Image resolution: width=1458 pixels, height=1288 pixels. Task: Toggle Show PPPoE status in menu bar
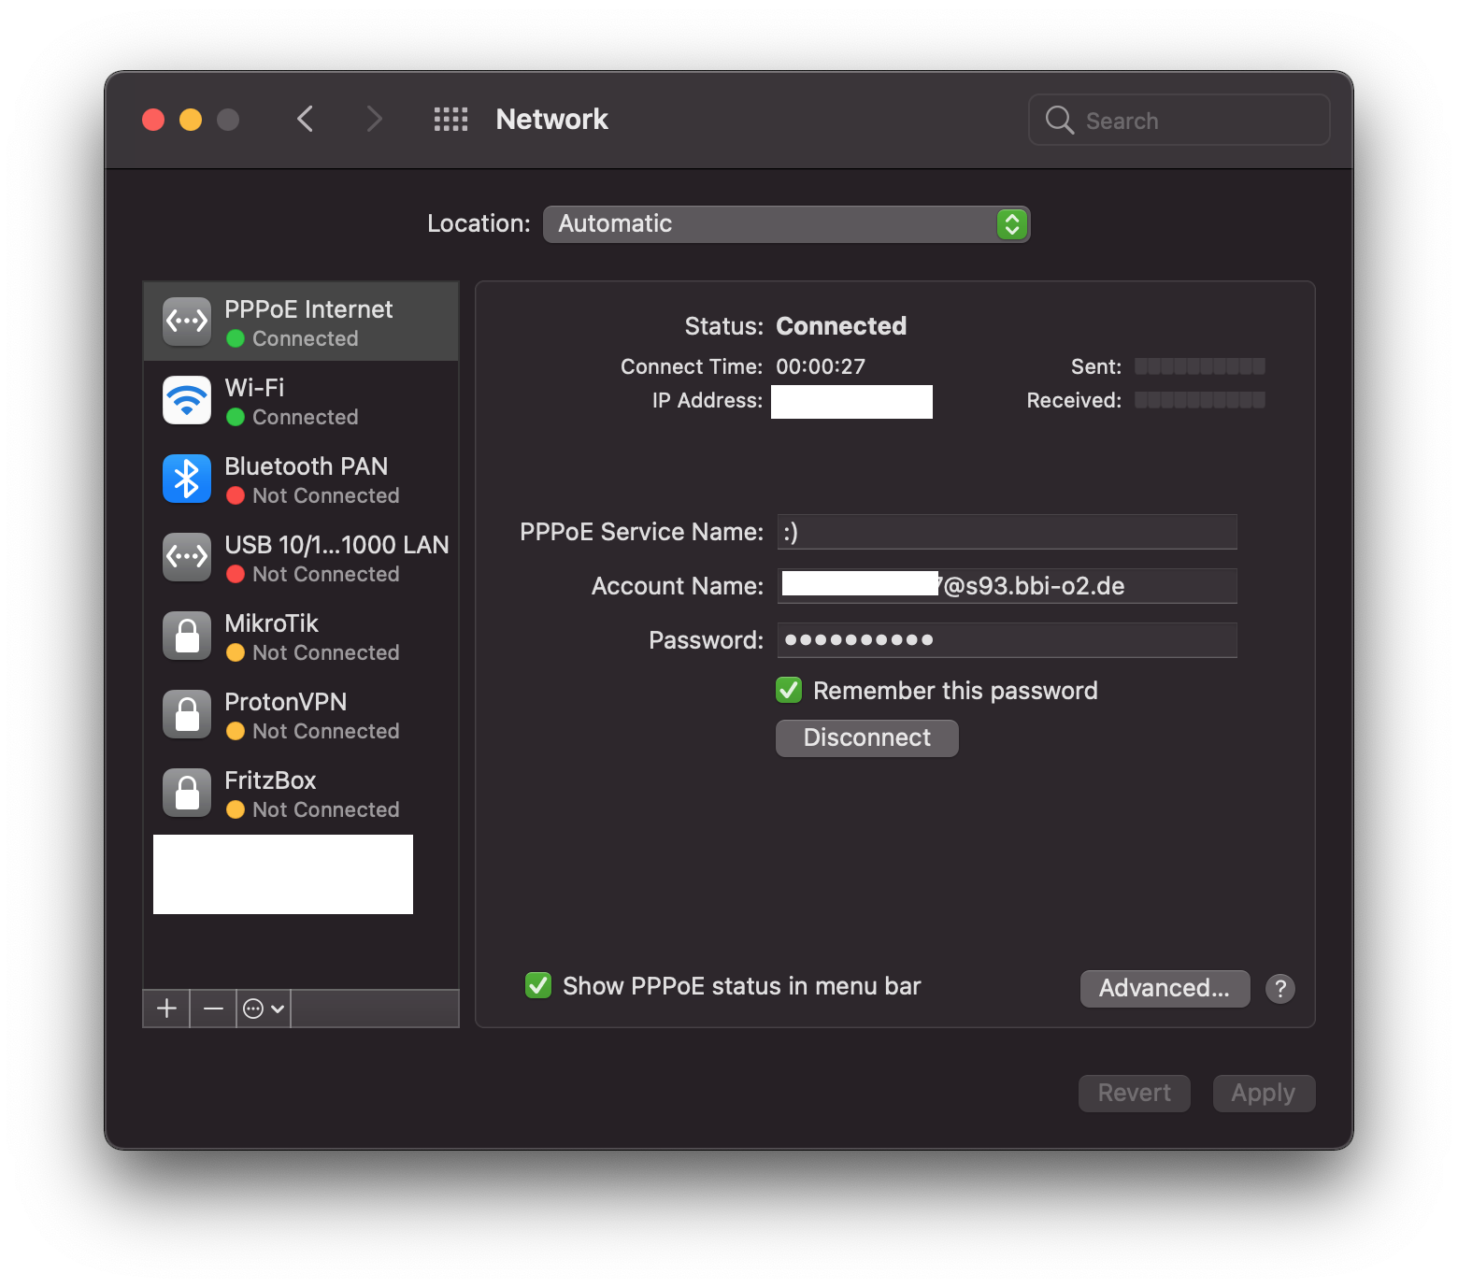point(538,985)
